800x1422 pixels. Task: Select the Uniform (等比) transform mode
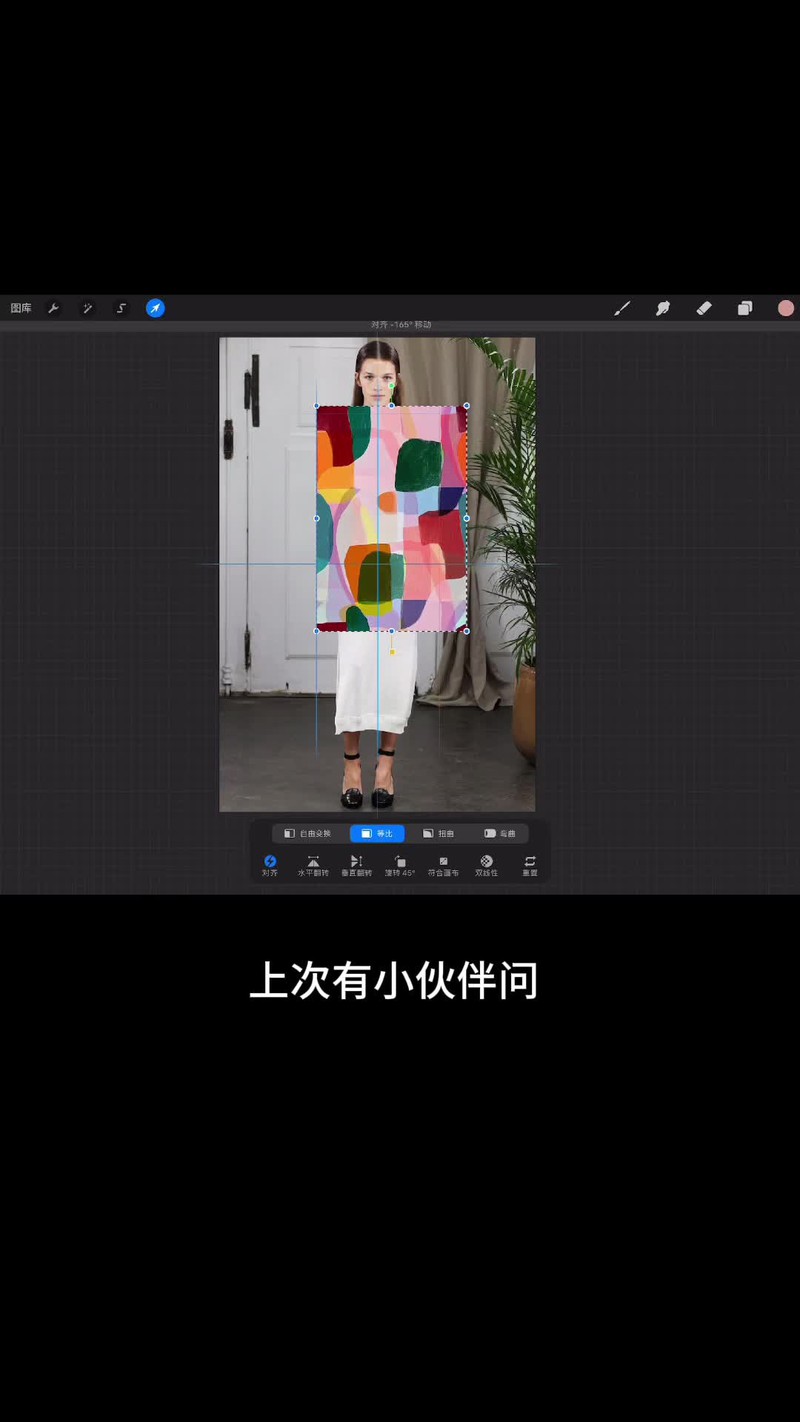377,833
